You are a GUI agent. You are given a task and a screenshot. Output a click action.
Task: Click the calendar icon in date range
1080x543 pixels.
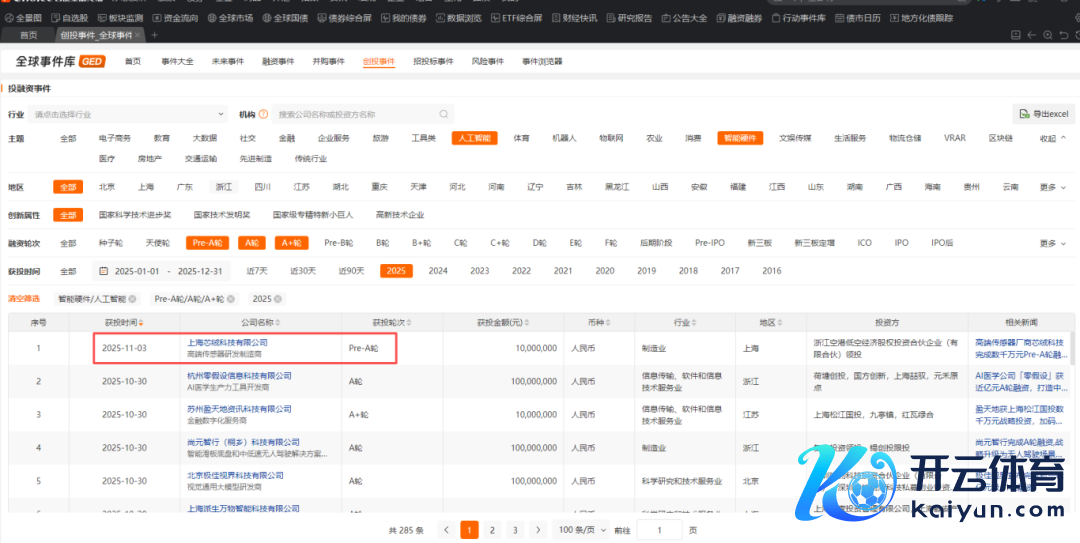pyautogui.click(x=103, y=271)
